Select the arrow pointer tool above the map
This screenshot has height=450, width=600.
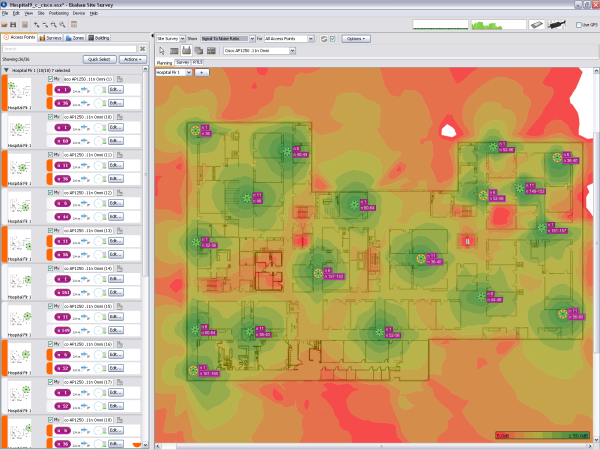click(163, 49)
